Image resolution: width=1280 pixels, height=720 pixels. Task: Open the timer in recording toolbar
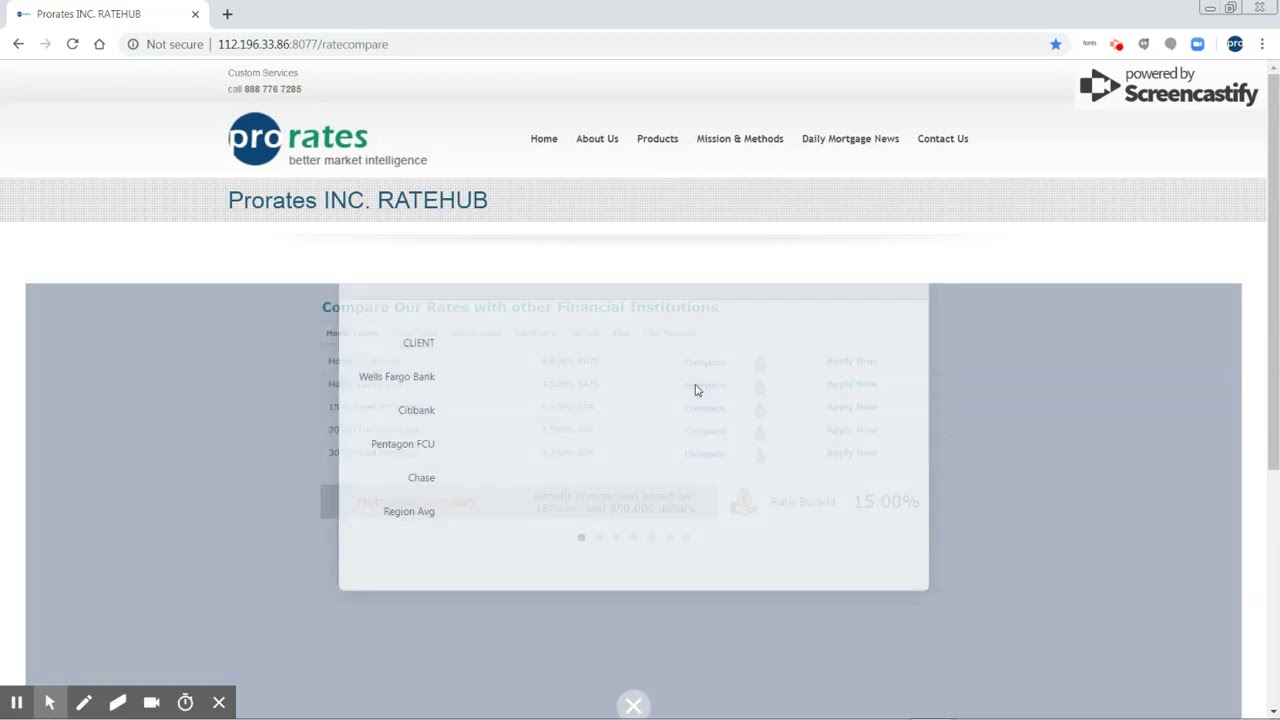(x=185, y=703)
